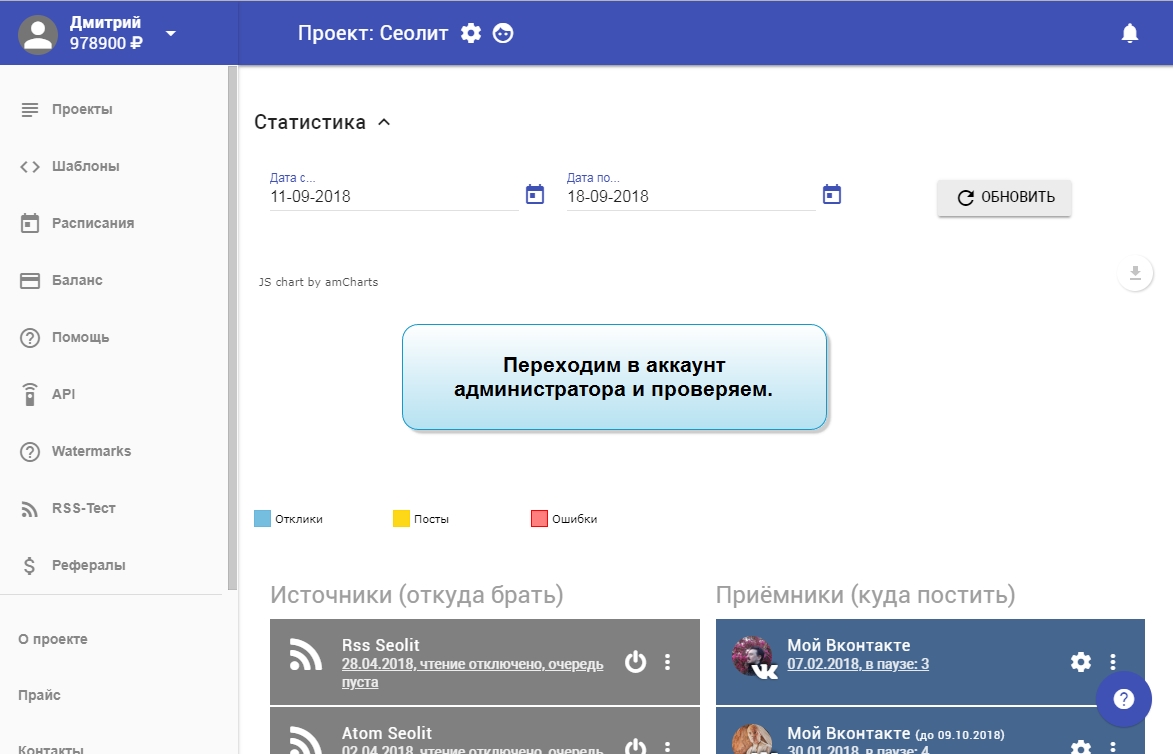Collapse the Статистика section
The image size is (1173, 754).
[x=384, y=123]
